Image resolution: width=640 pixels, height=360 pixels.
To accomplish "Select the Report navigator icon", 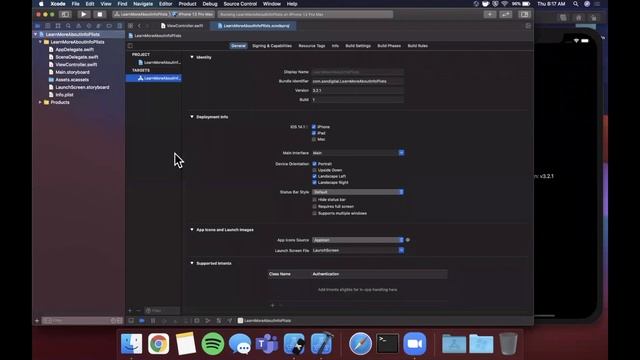I will pyautogui.click(x=119, y=26).
